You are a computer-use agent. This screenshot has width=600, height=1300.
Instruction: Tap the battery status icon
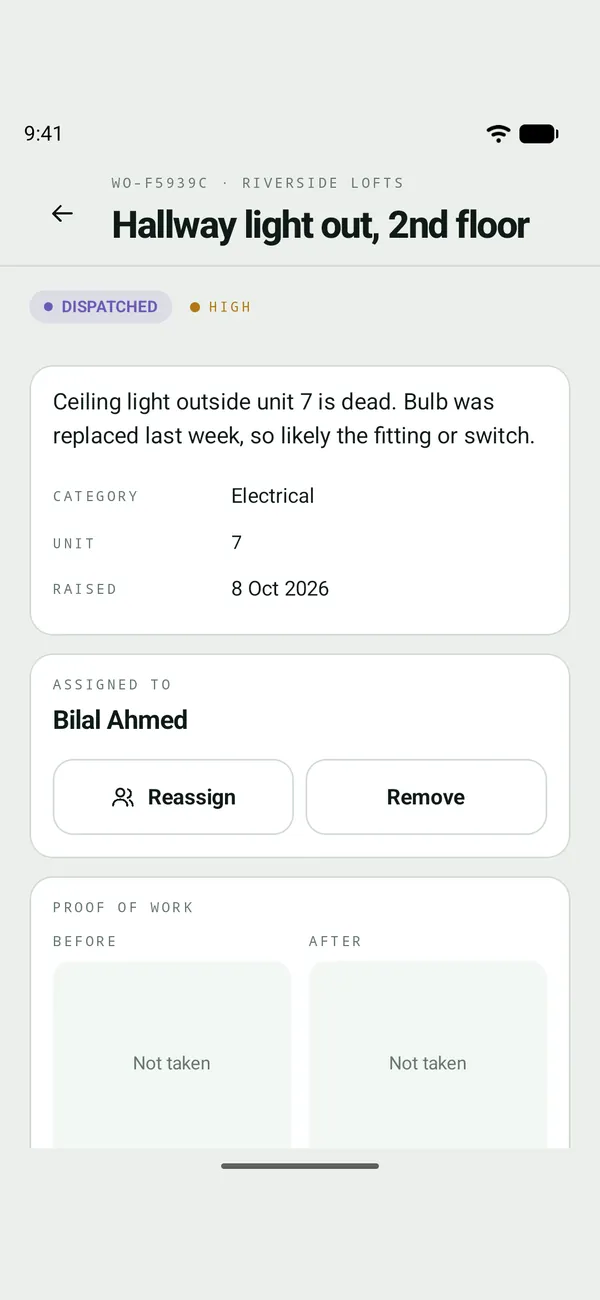(x=539, y=134)
